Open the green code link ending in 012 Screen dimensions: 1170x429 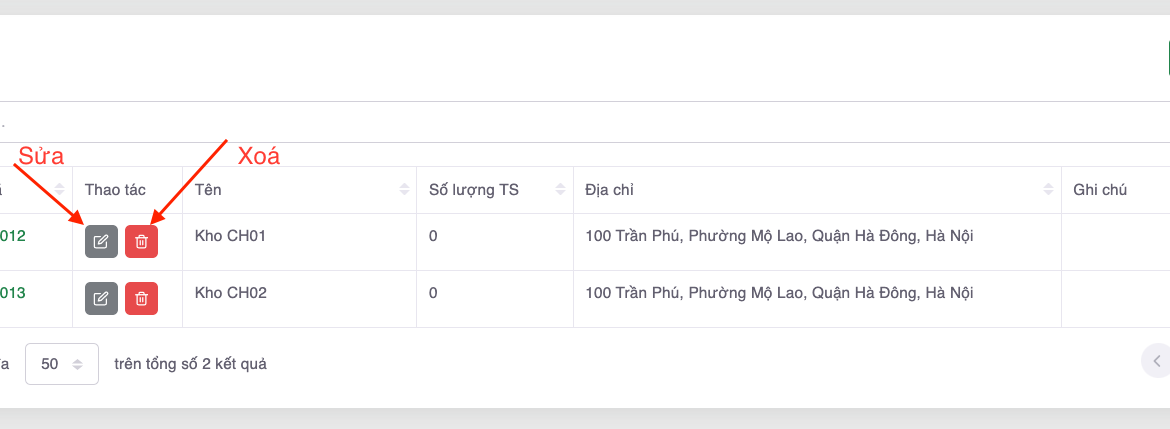(12, 237)
